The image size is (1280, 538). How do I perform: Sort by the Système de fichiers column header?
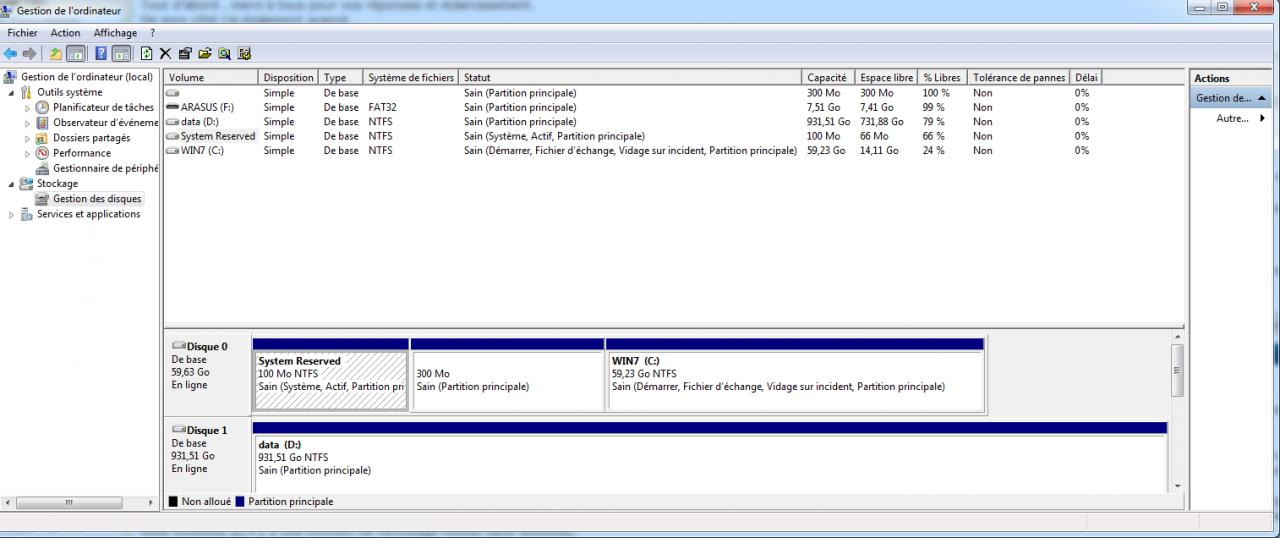pyautogui.click(x=412, y=77)
